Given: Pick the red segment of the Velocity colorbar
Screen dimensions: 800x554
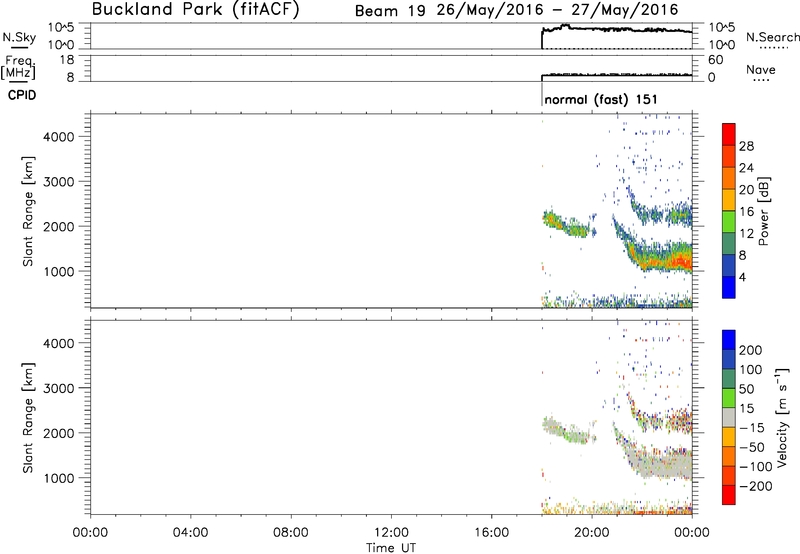Looking at the screenshot, I should [x=729, y=495].
